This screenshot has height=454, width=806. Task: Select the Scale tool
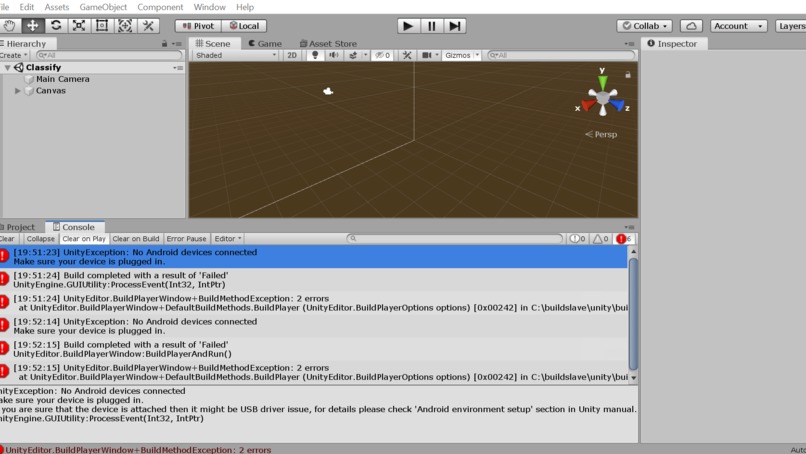79,26
